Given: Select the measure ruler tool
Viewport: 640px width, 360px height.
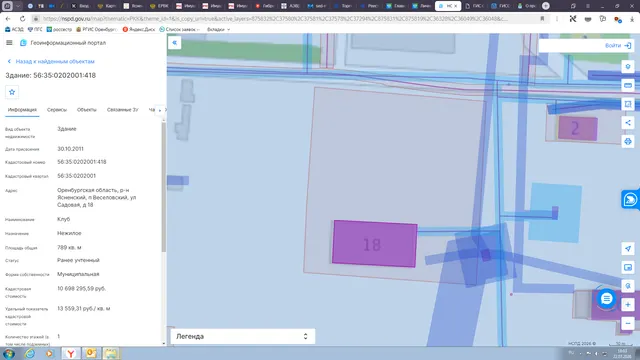Looking at the screenshot, I should 628,85.
